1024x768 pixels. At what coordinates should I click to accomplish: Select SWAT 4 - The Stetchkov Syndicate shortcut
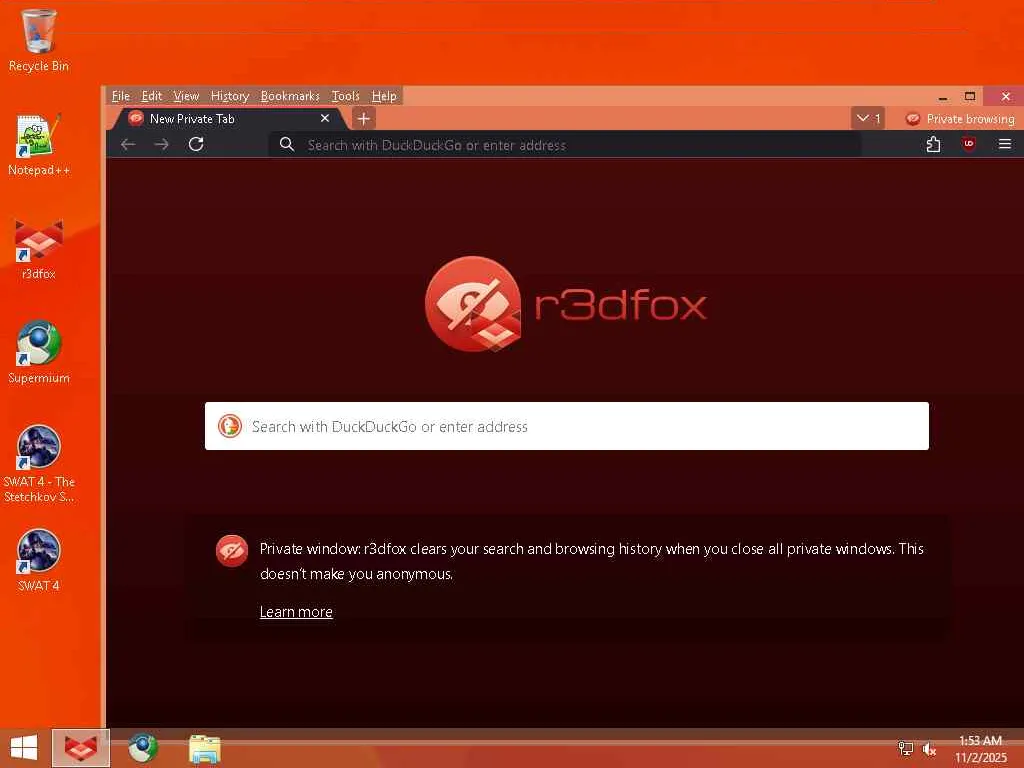(x=39, y=464)
